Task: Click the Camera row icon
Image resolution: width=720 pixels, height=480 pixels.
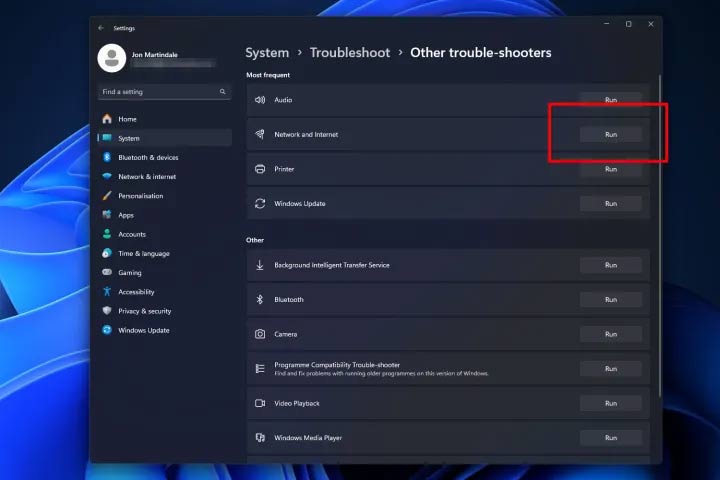Action: (260, 334)
